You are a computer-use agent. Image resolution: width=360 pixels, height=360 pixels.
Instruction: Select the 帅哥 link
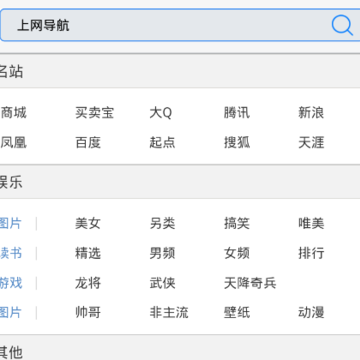(88, 313)
